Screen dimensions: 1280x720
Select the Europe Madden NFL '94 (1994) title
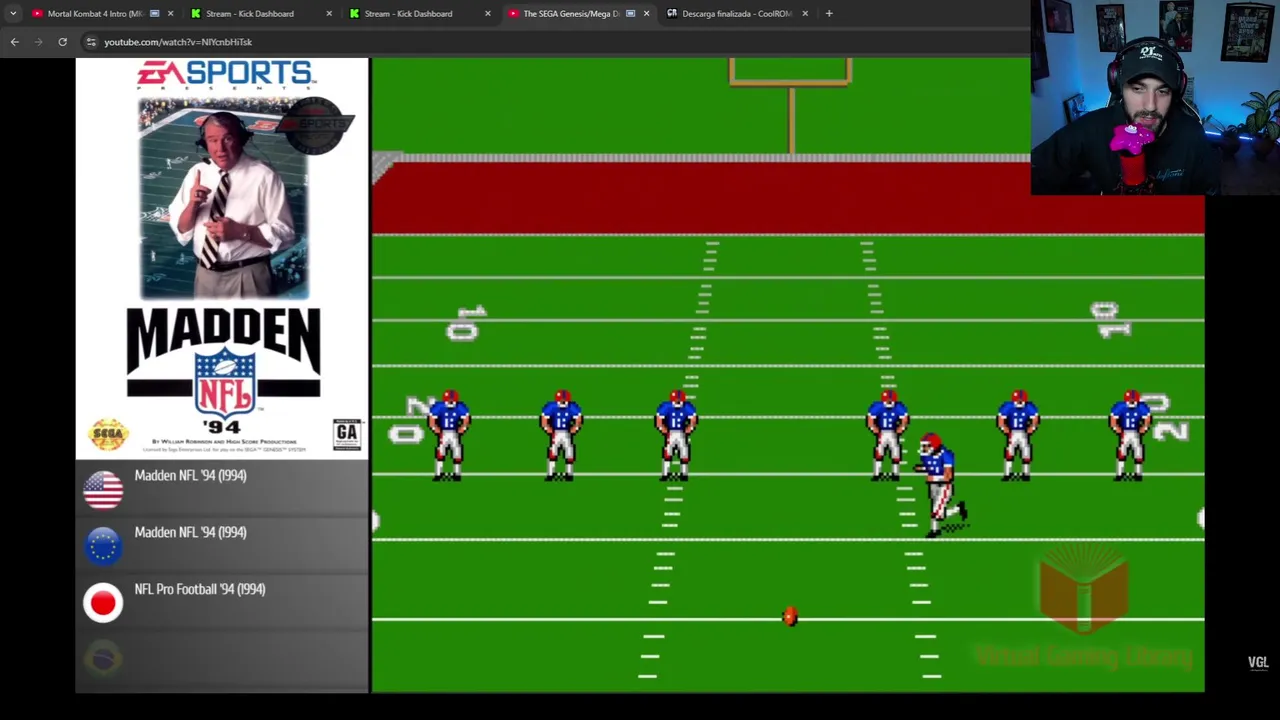pyautogui.click(x=190, y=533)
